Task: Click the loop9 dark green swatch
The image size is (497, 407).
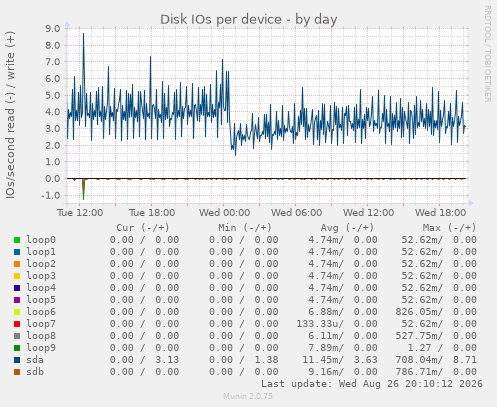Action: pyautogui.click(x=17, y=348)
